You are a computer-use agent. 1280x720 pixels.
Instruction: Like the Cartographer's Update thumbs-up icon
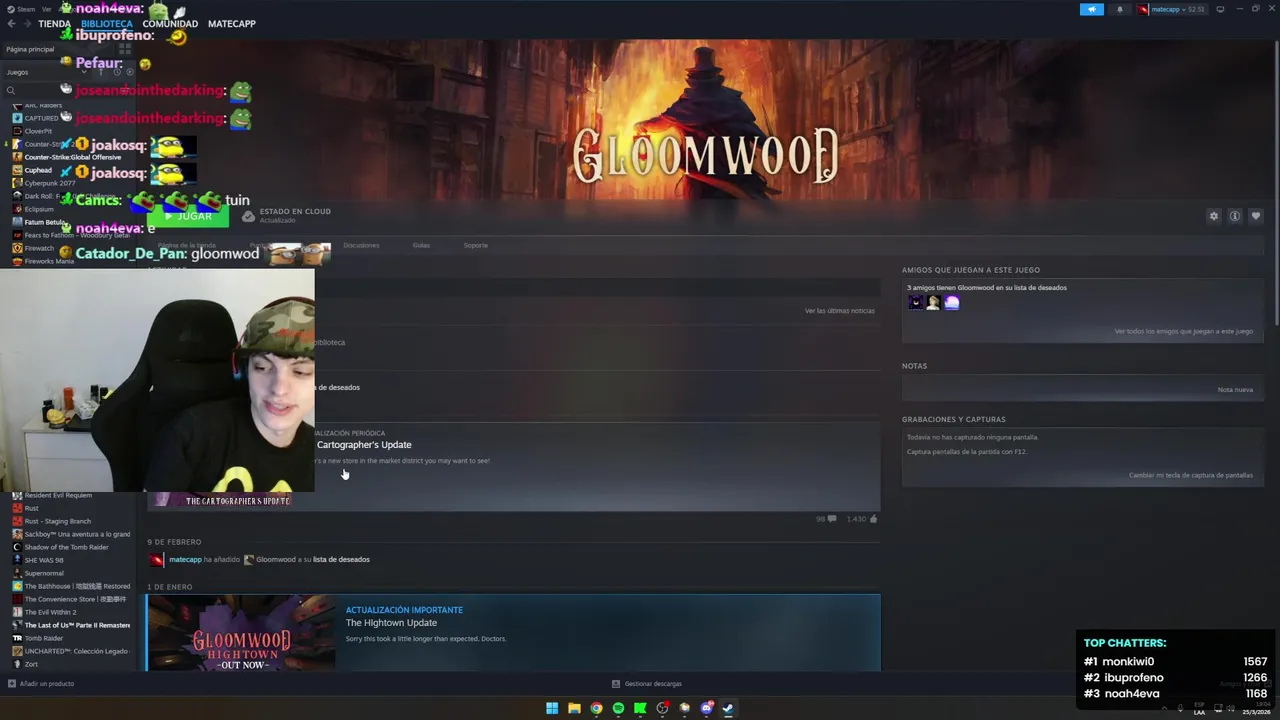click(x=873, y=519)
